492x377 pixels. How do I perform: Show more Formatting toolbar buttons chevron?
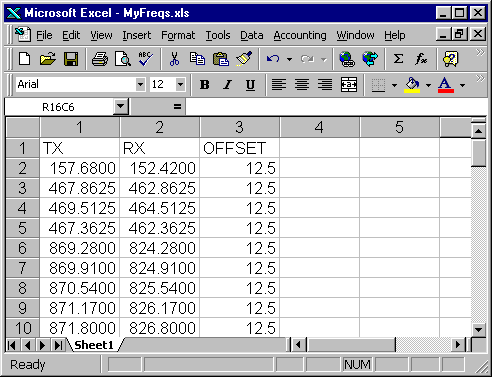pos(480,78)
